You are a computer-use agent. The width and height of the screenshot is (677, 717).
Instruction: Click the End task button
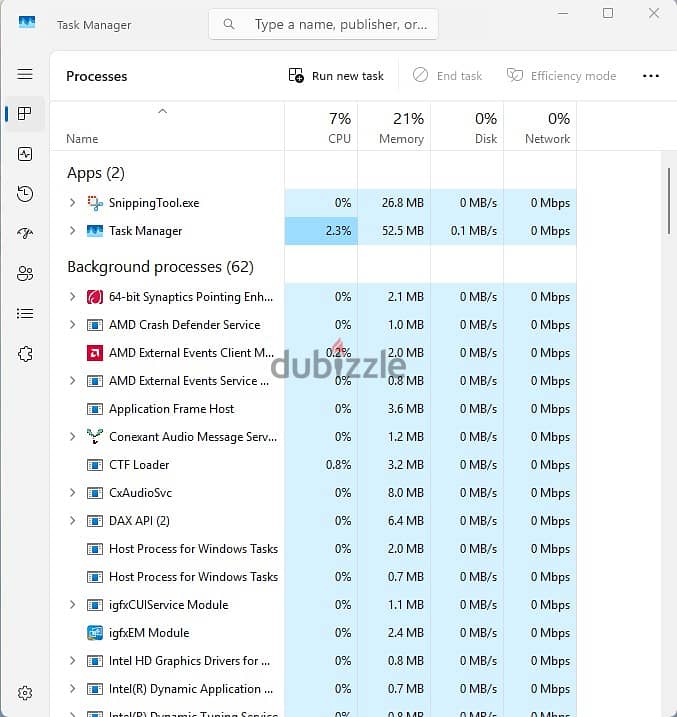(448, 75)
